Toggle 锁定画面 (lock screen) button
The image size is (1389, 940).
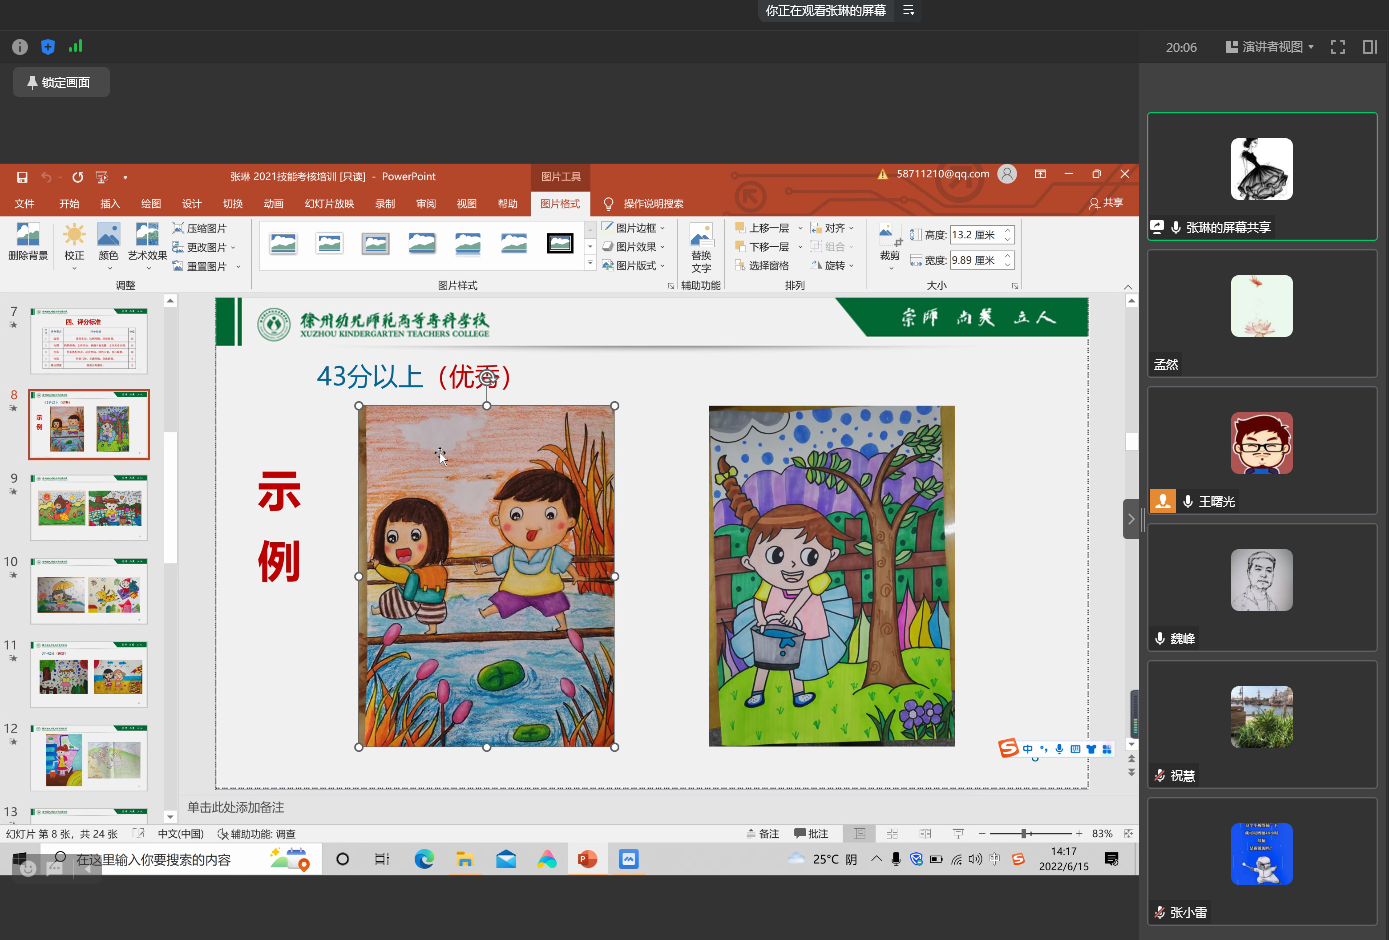60,83
